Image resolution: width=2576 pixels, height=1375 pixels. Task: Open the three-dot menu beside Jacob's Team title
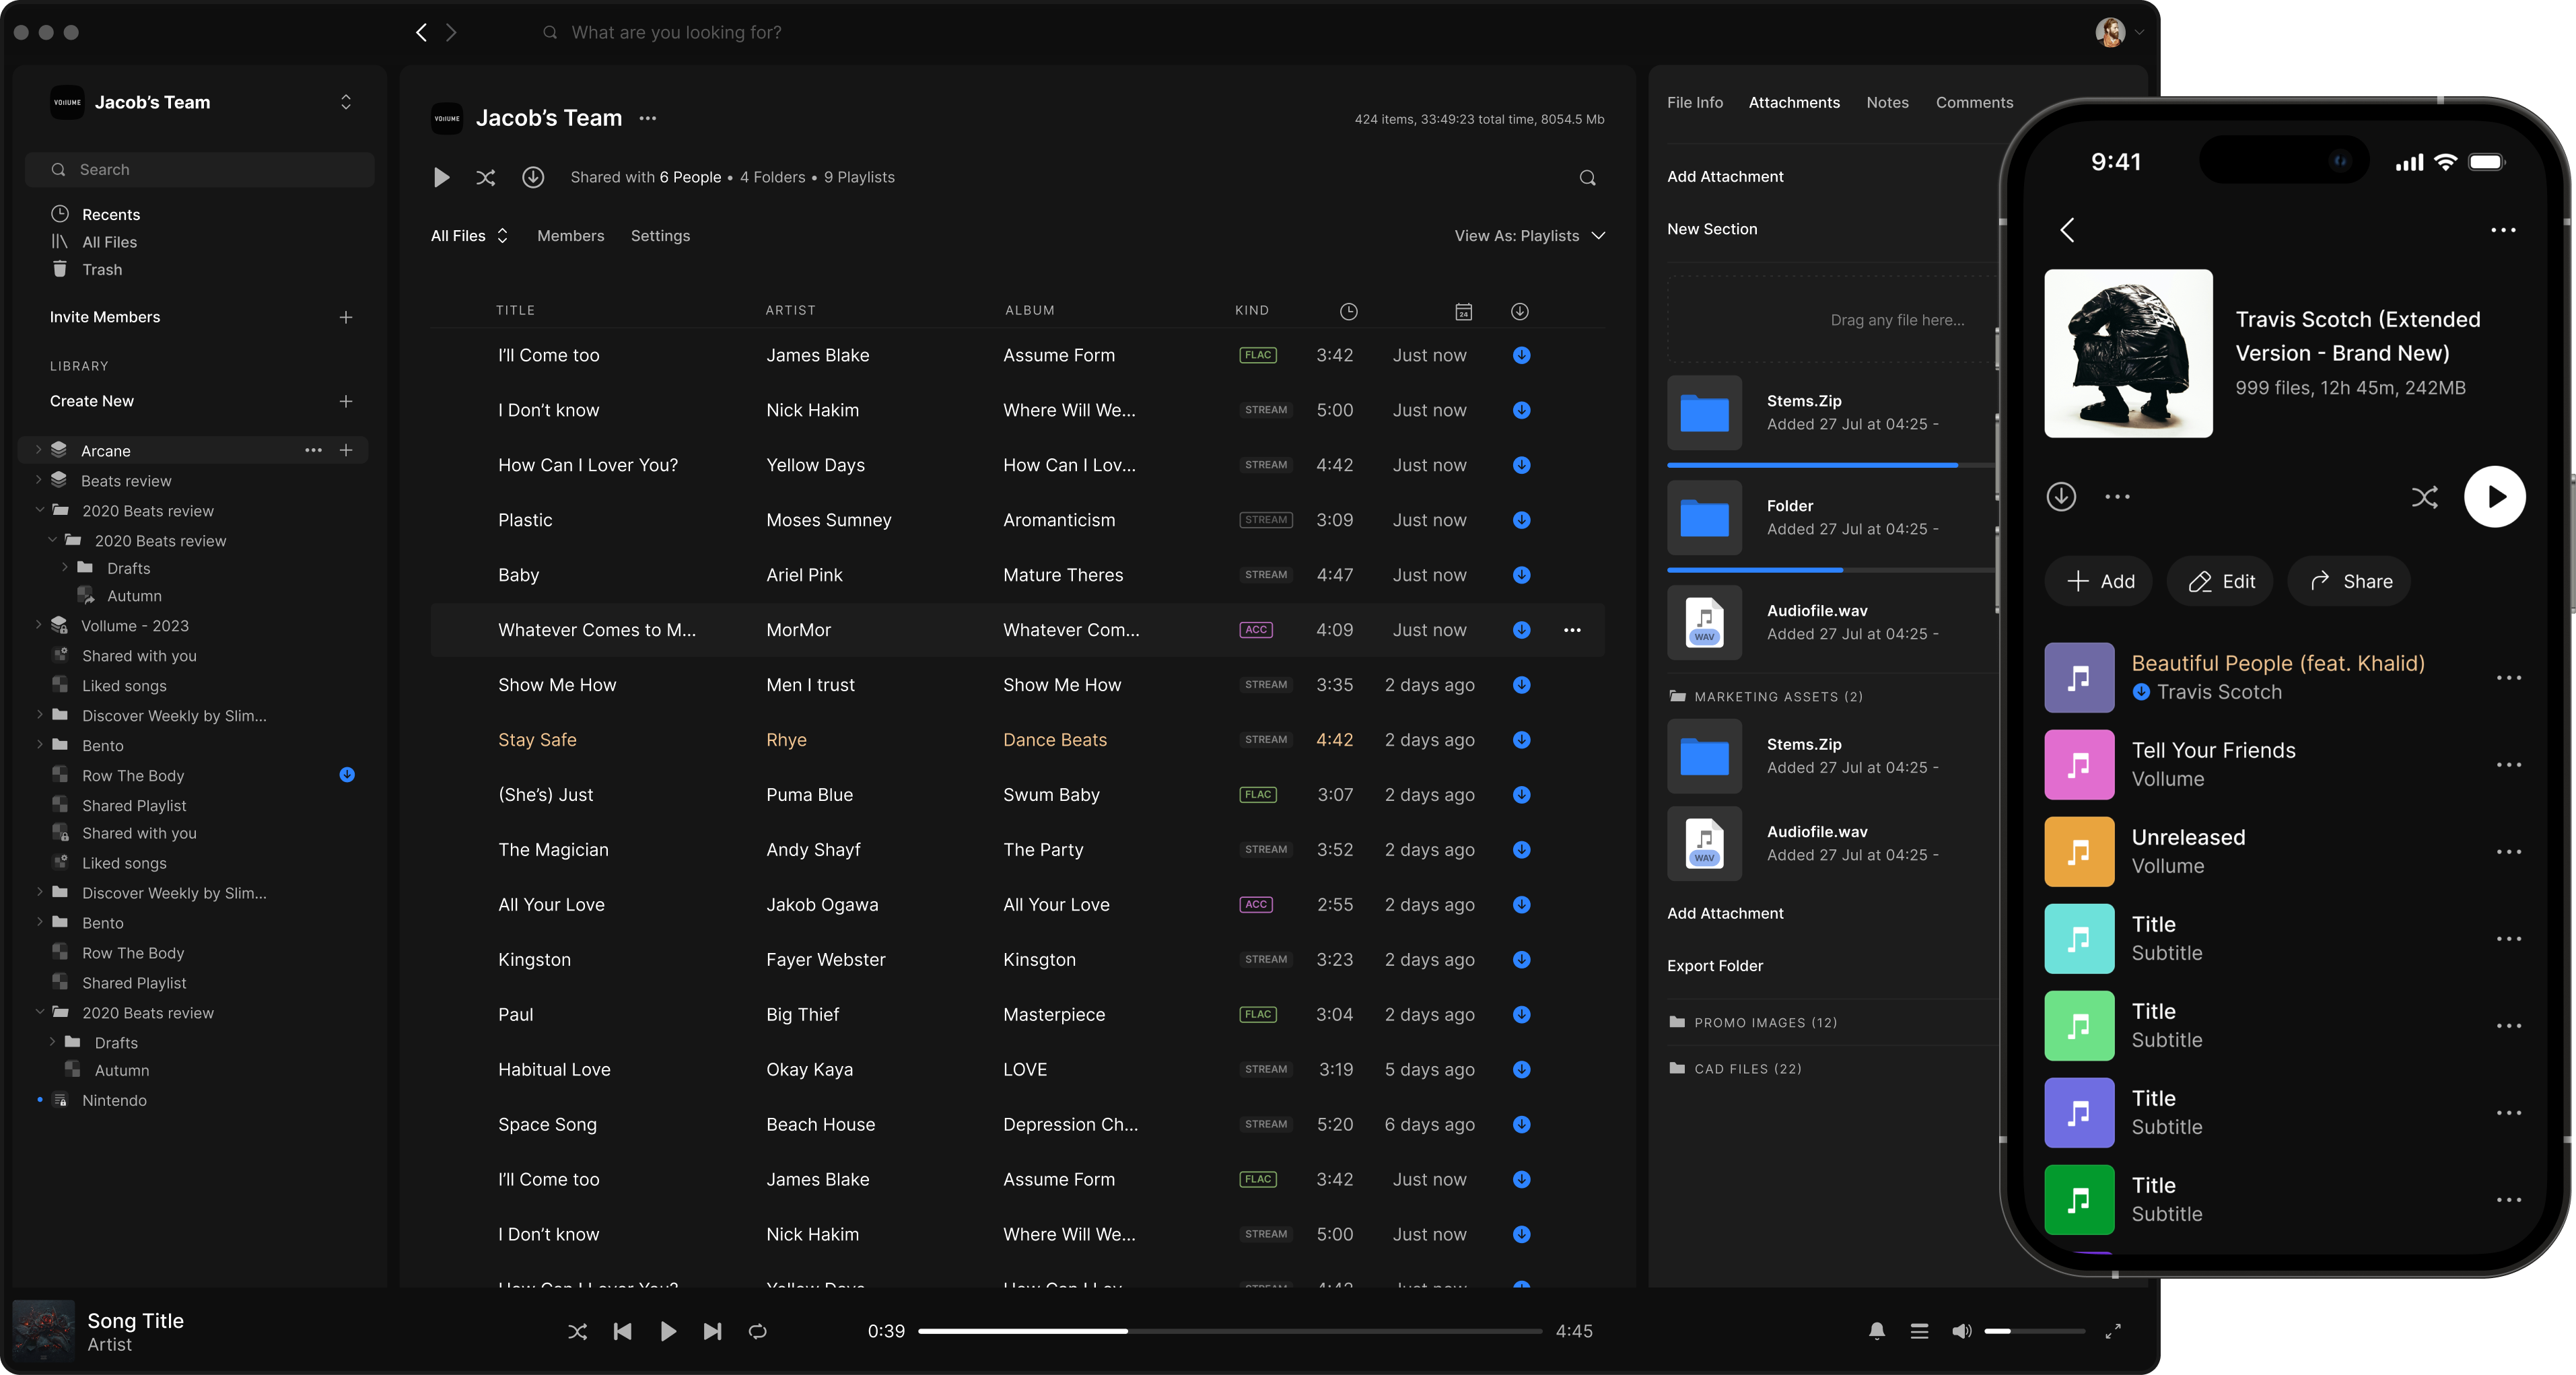click(x=648, y=118)
